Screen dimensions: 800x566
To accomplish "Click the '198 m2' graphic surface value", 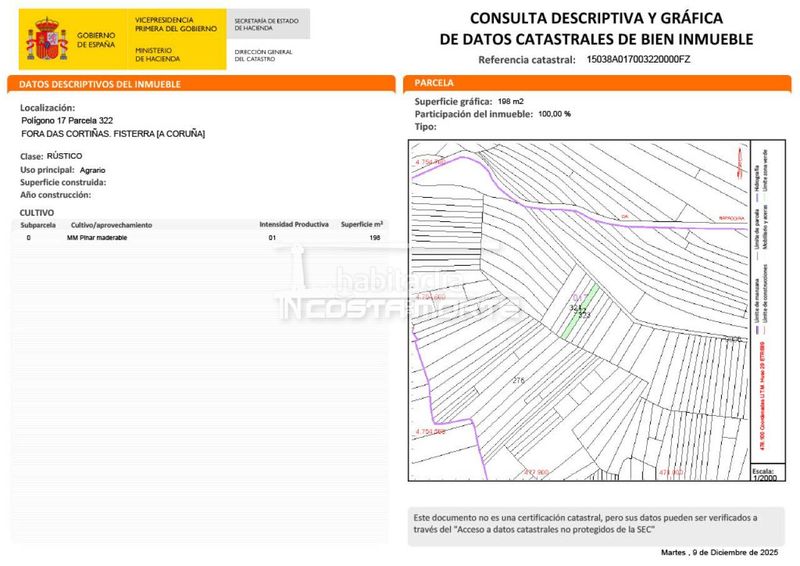I will point(511,101).
